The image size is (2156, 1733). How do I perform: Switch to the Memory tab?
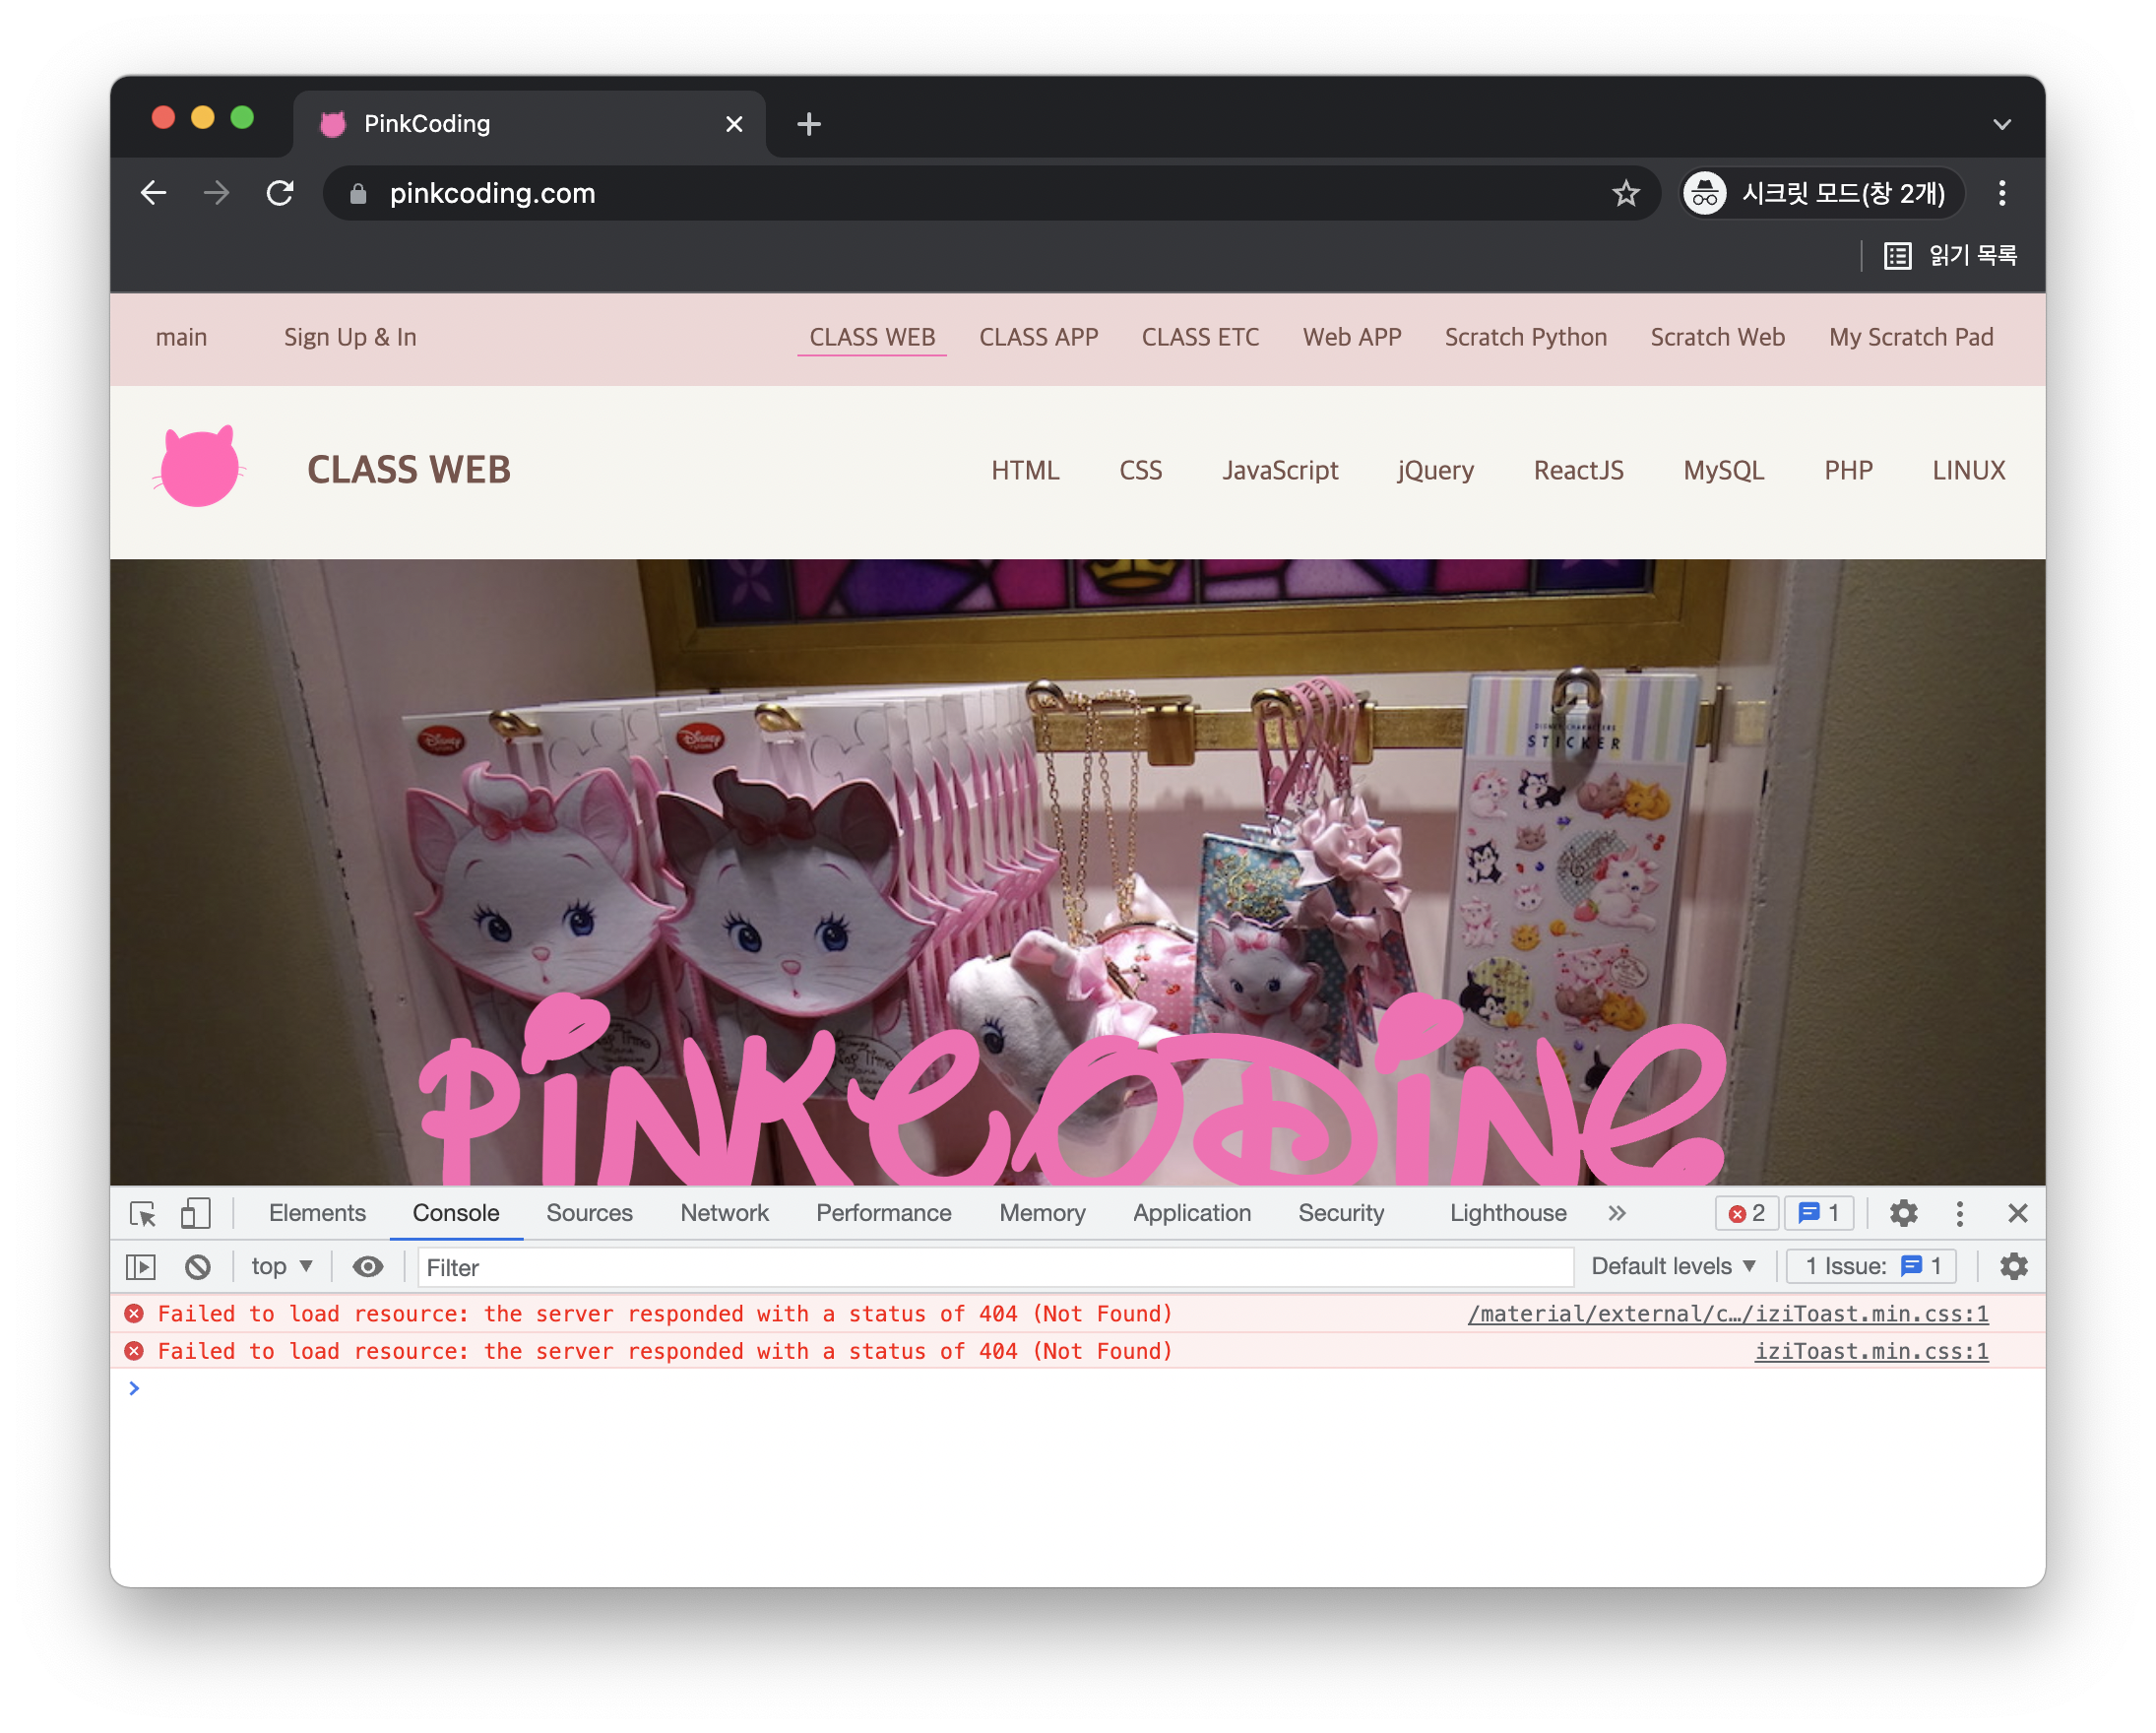click(1042, 1213)
